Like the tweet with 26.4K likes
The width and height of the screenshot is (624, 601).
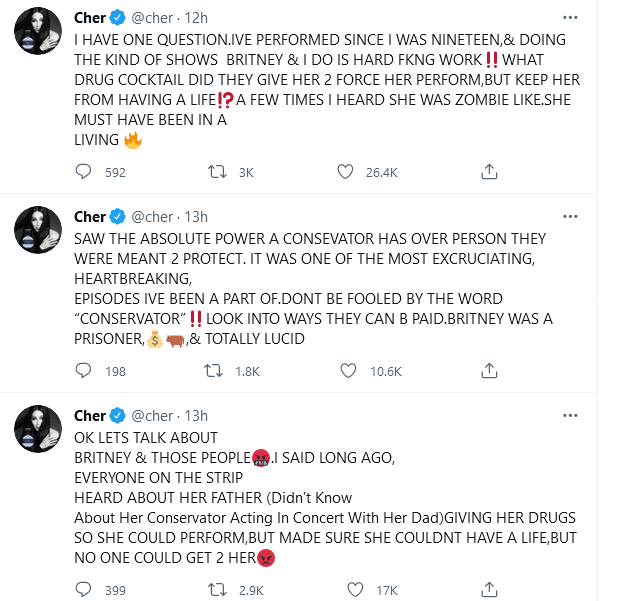tap(346, 172)
